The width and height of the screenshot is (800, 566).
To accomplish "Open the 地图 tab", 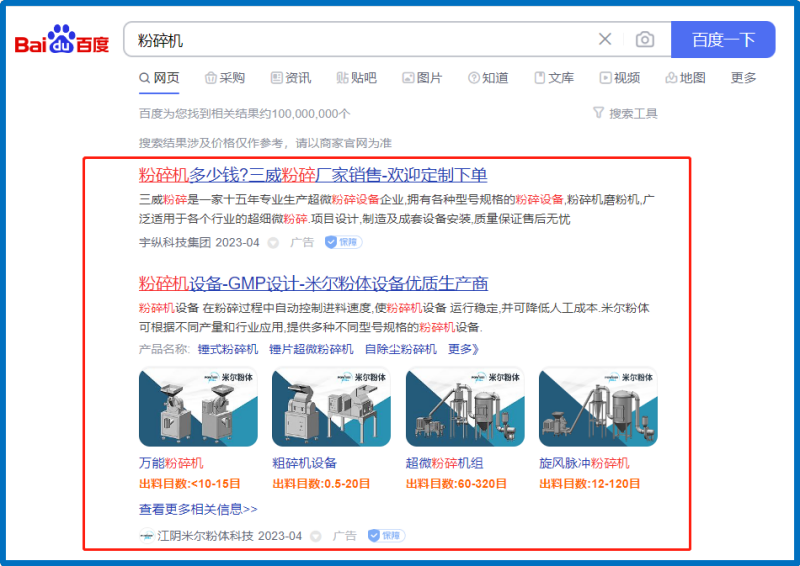I will 685,78.
